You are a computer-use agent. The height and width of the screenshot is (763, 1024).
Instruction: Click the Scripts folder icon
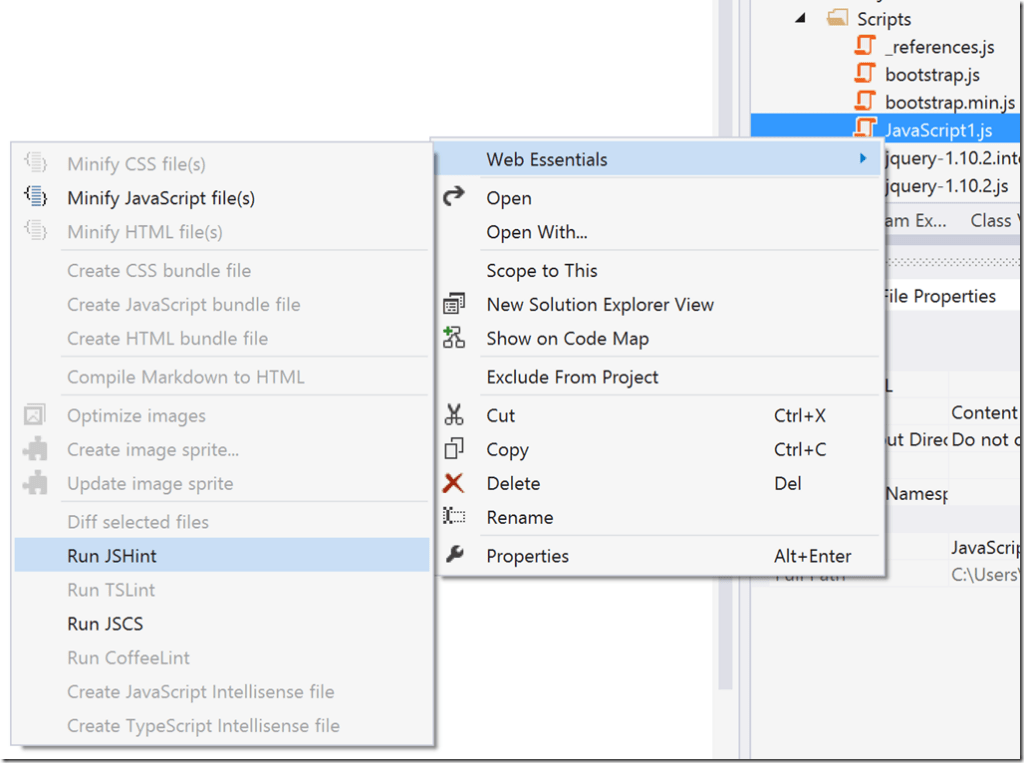coord(838,18)
